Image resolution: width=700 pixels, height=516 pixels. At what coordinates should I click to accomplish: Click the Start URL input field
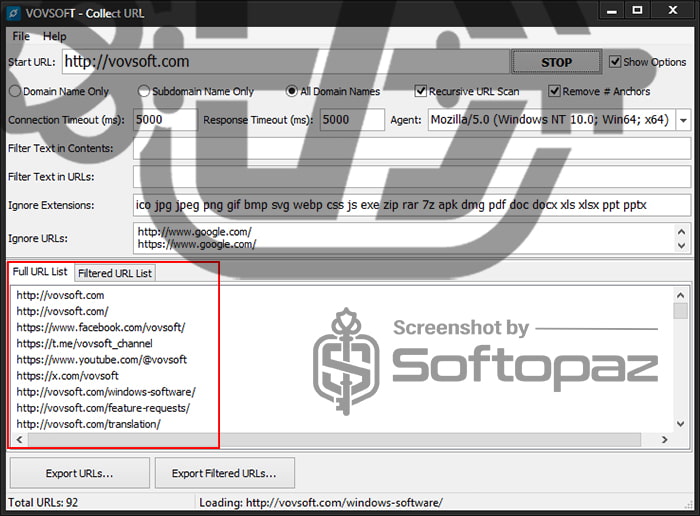click(286, 62)
